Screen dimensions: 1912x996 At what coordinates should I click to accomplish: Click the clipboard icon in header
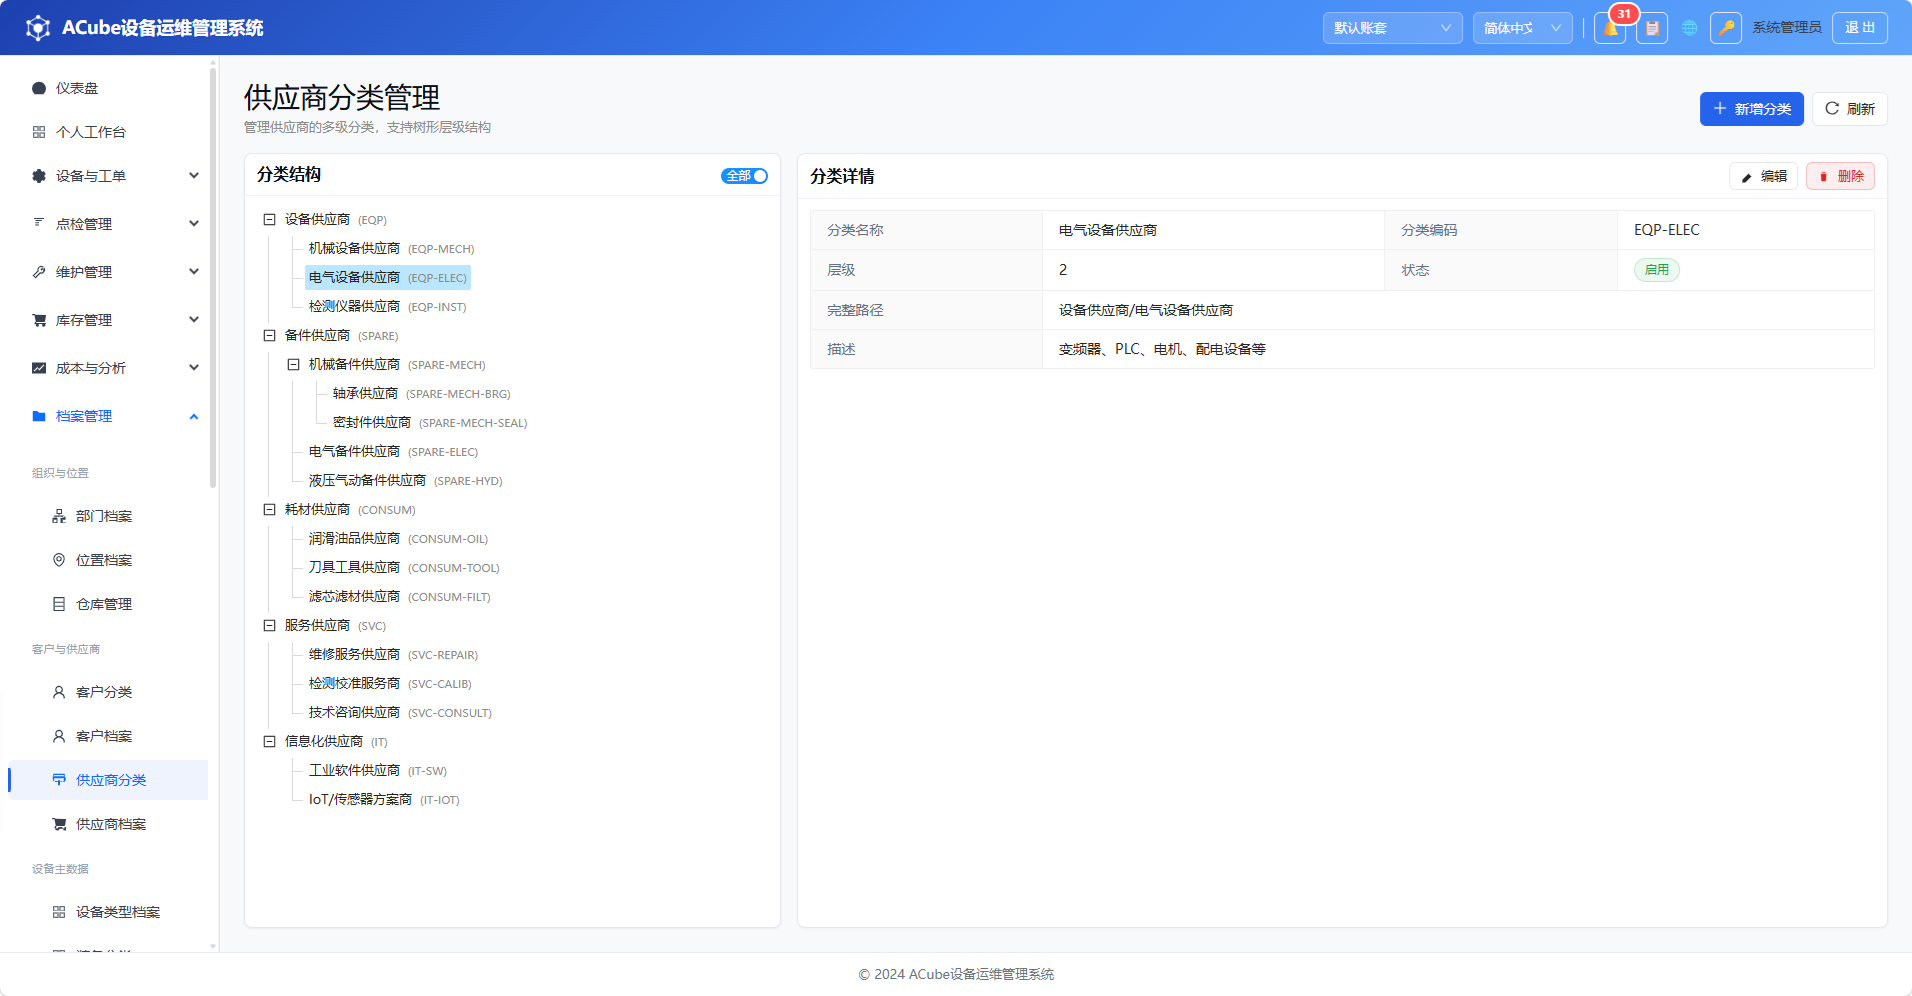pyautogui.click(x=1652, y=28)
